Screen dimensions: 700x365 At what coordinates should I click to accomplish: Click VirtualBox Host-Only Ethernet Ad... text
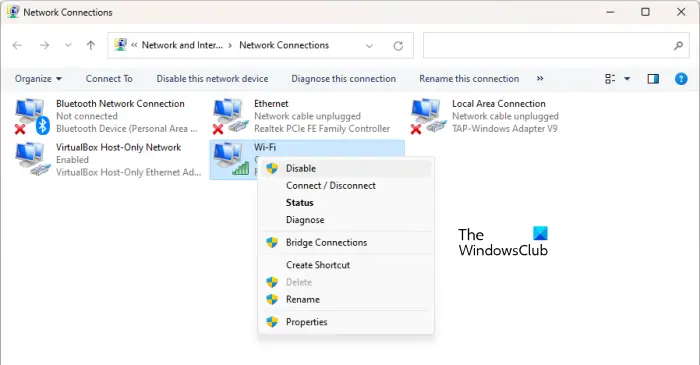pos(129,173)
